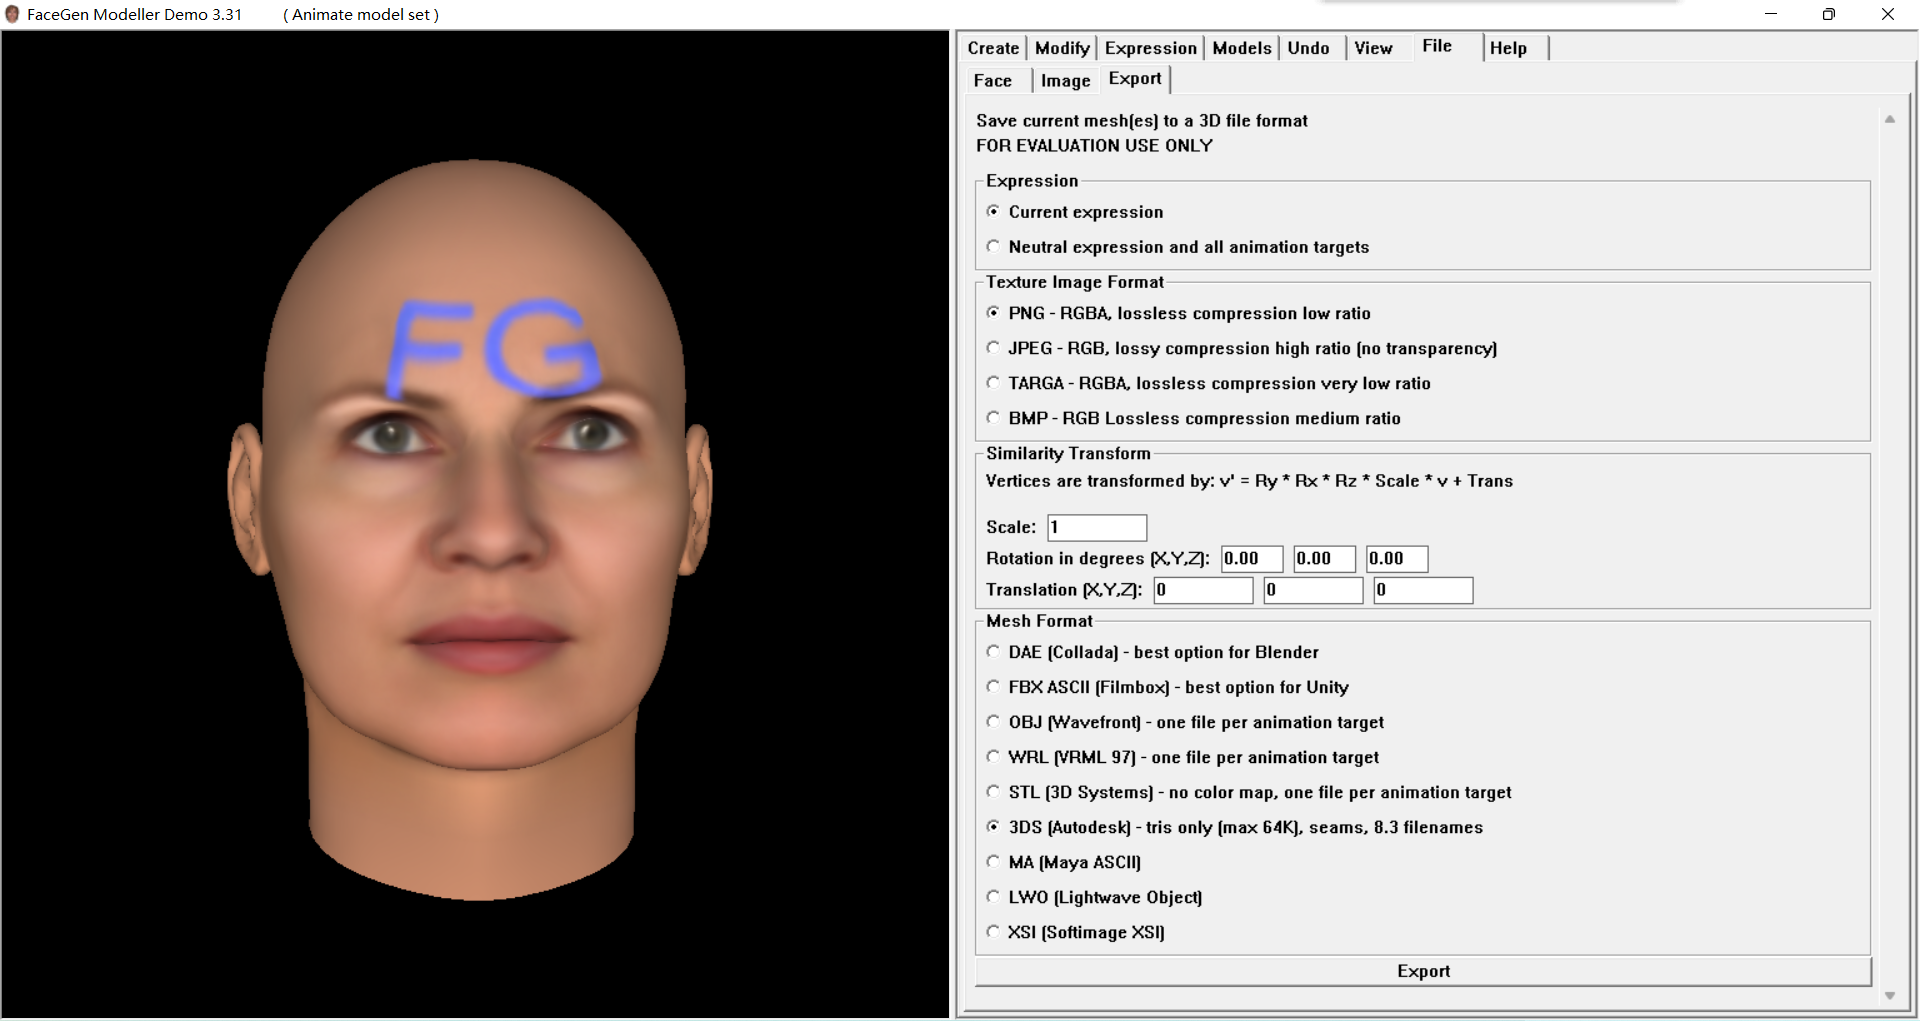
Task: Switch to the Face sub-tab
Action: 993,81
